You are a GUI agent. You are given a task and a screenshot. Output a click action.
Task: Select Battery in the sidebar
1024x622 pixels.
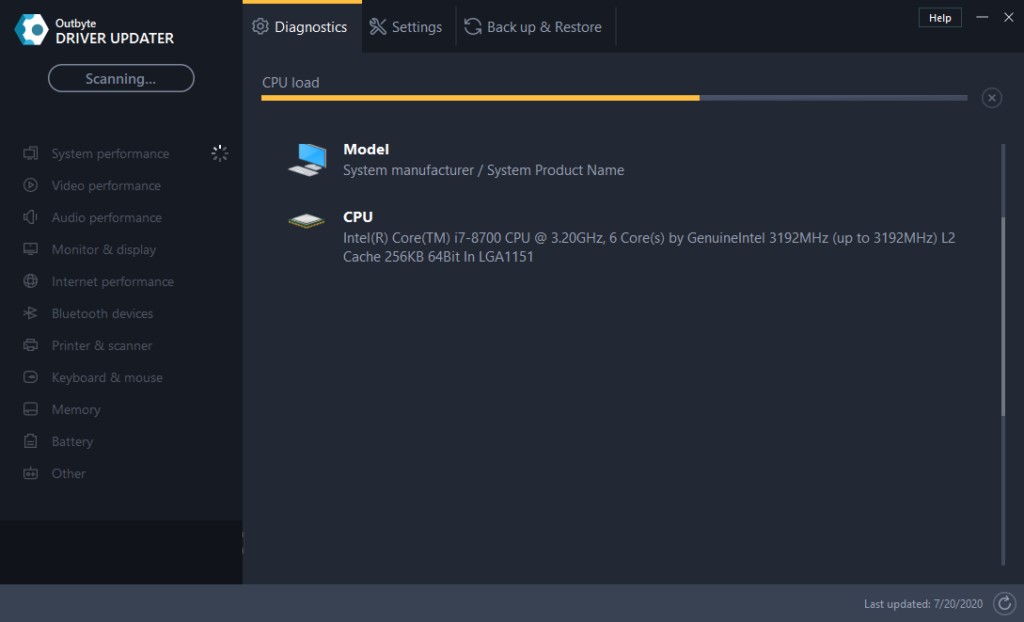click(72, 442)
